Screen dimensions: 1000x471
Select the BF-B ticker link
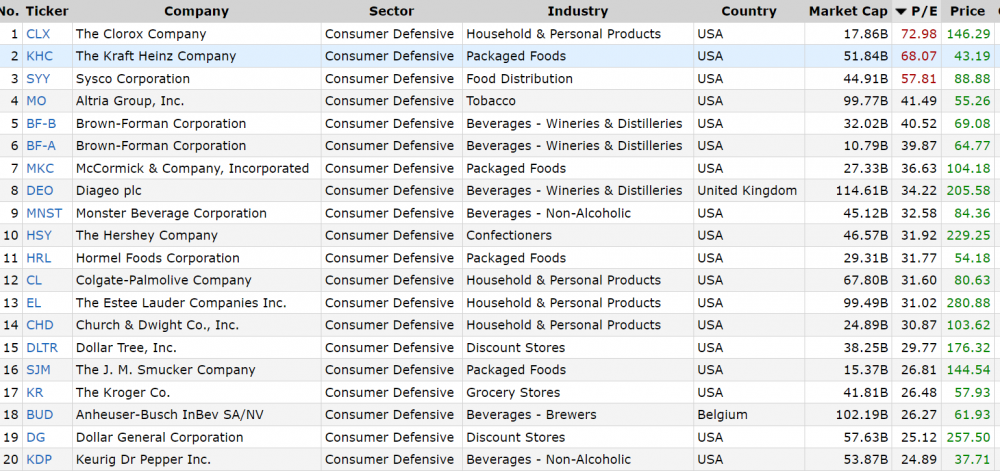coord(41,124)
